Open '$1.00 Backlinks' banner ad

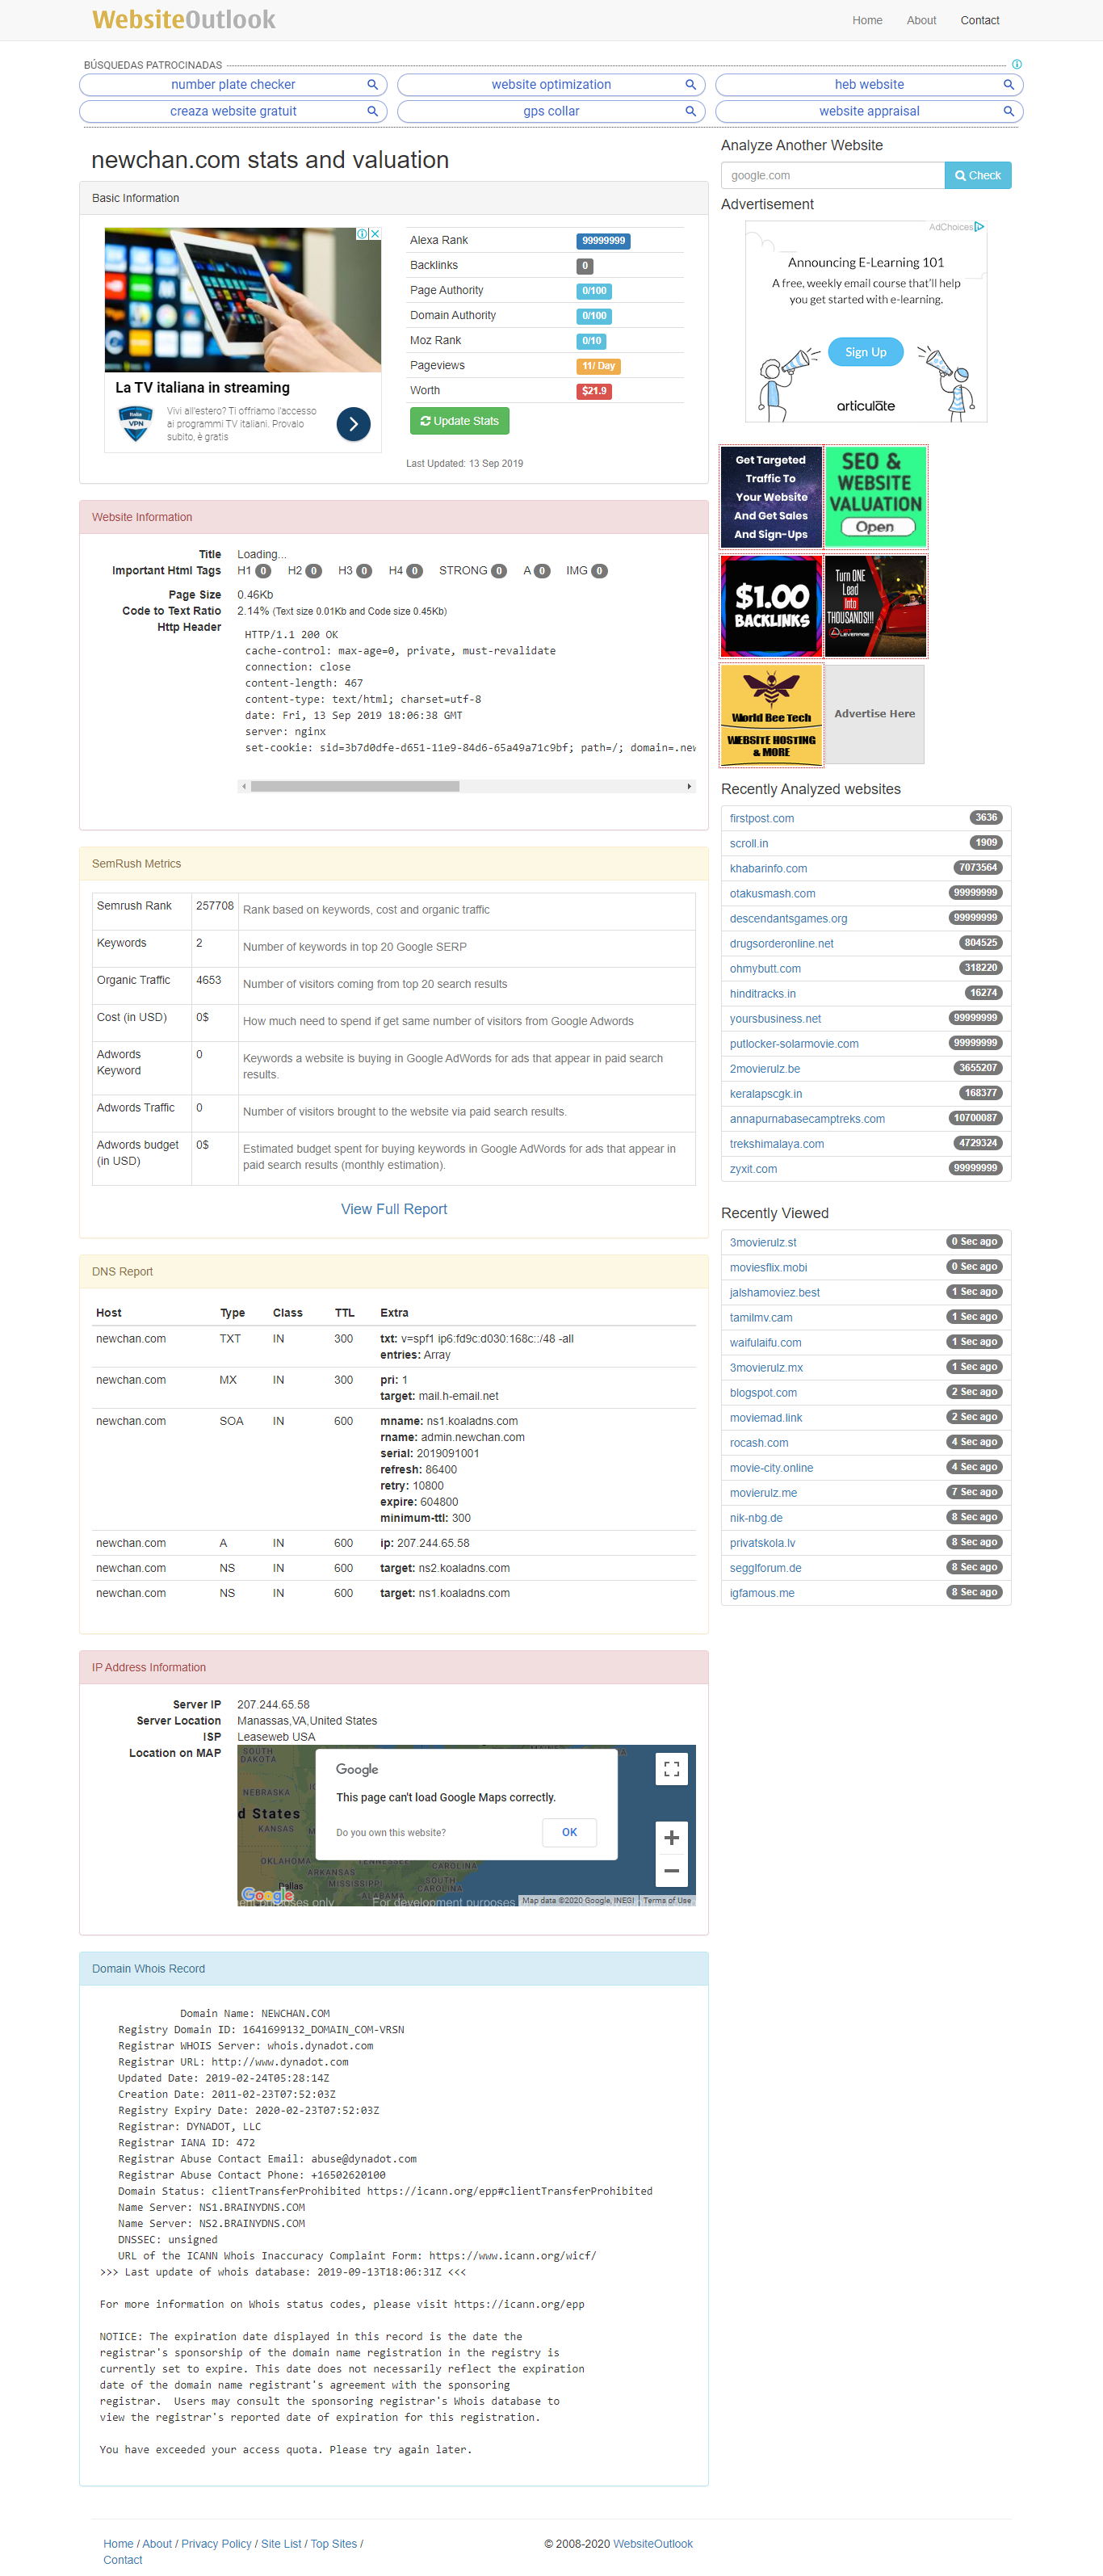pos(771,606)
